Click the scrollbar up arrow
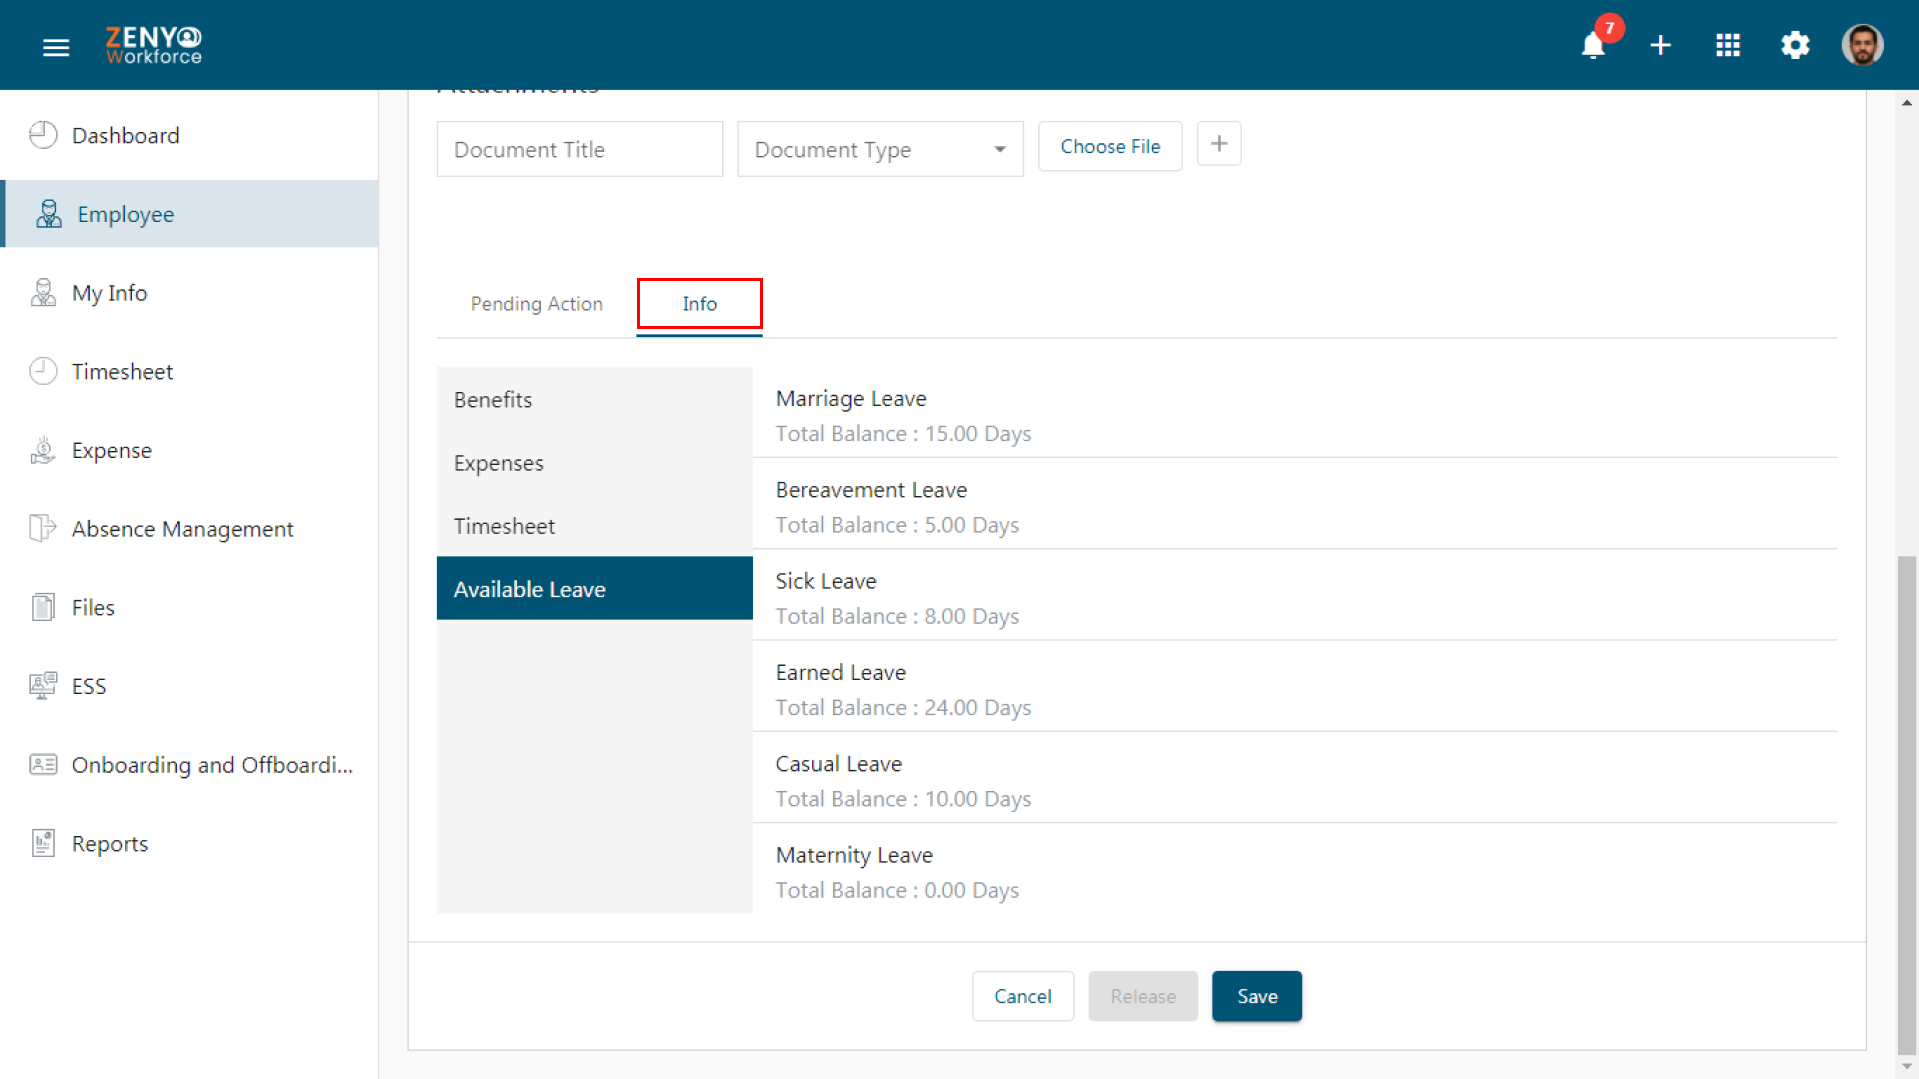The image size is (1919, 1079). tap(1907, 102)
